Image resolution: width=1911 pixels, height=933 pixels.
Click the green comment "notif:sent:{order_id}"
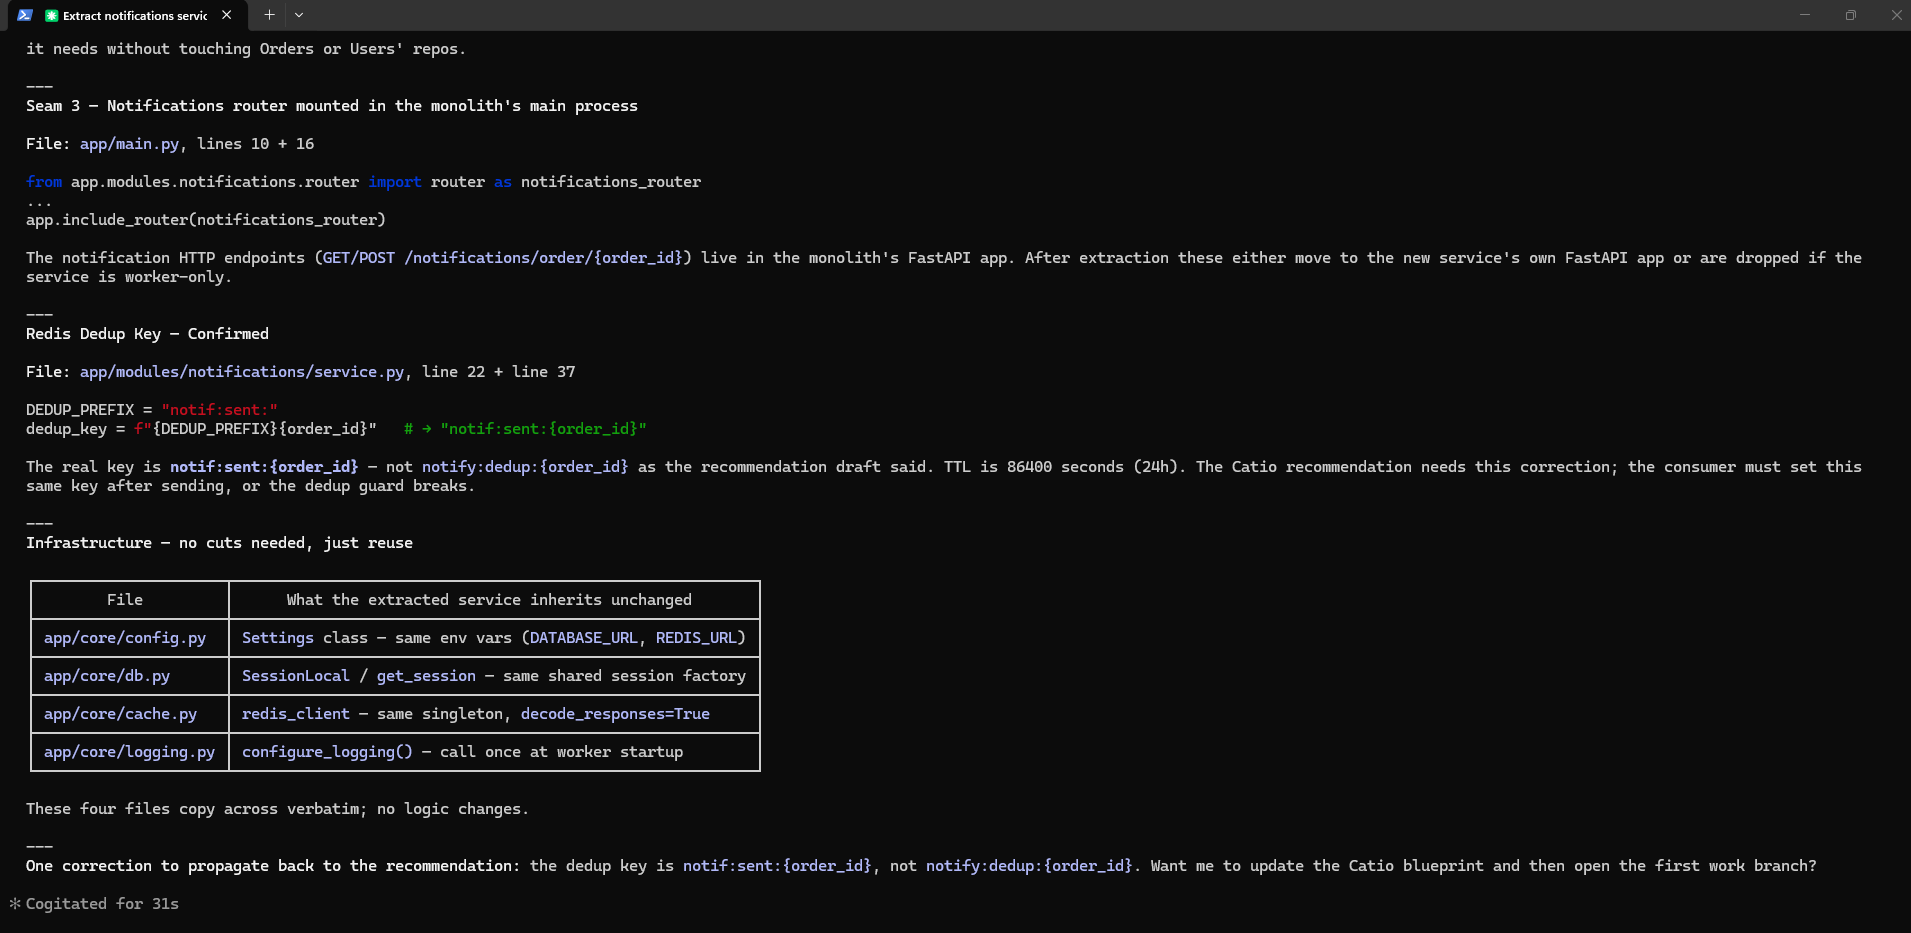point(543,429)
